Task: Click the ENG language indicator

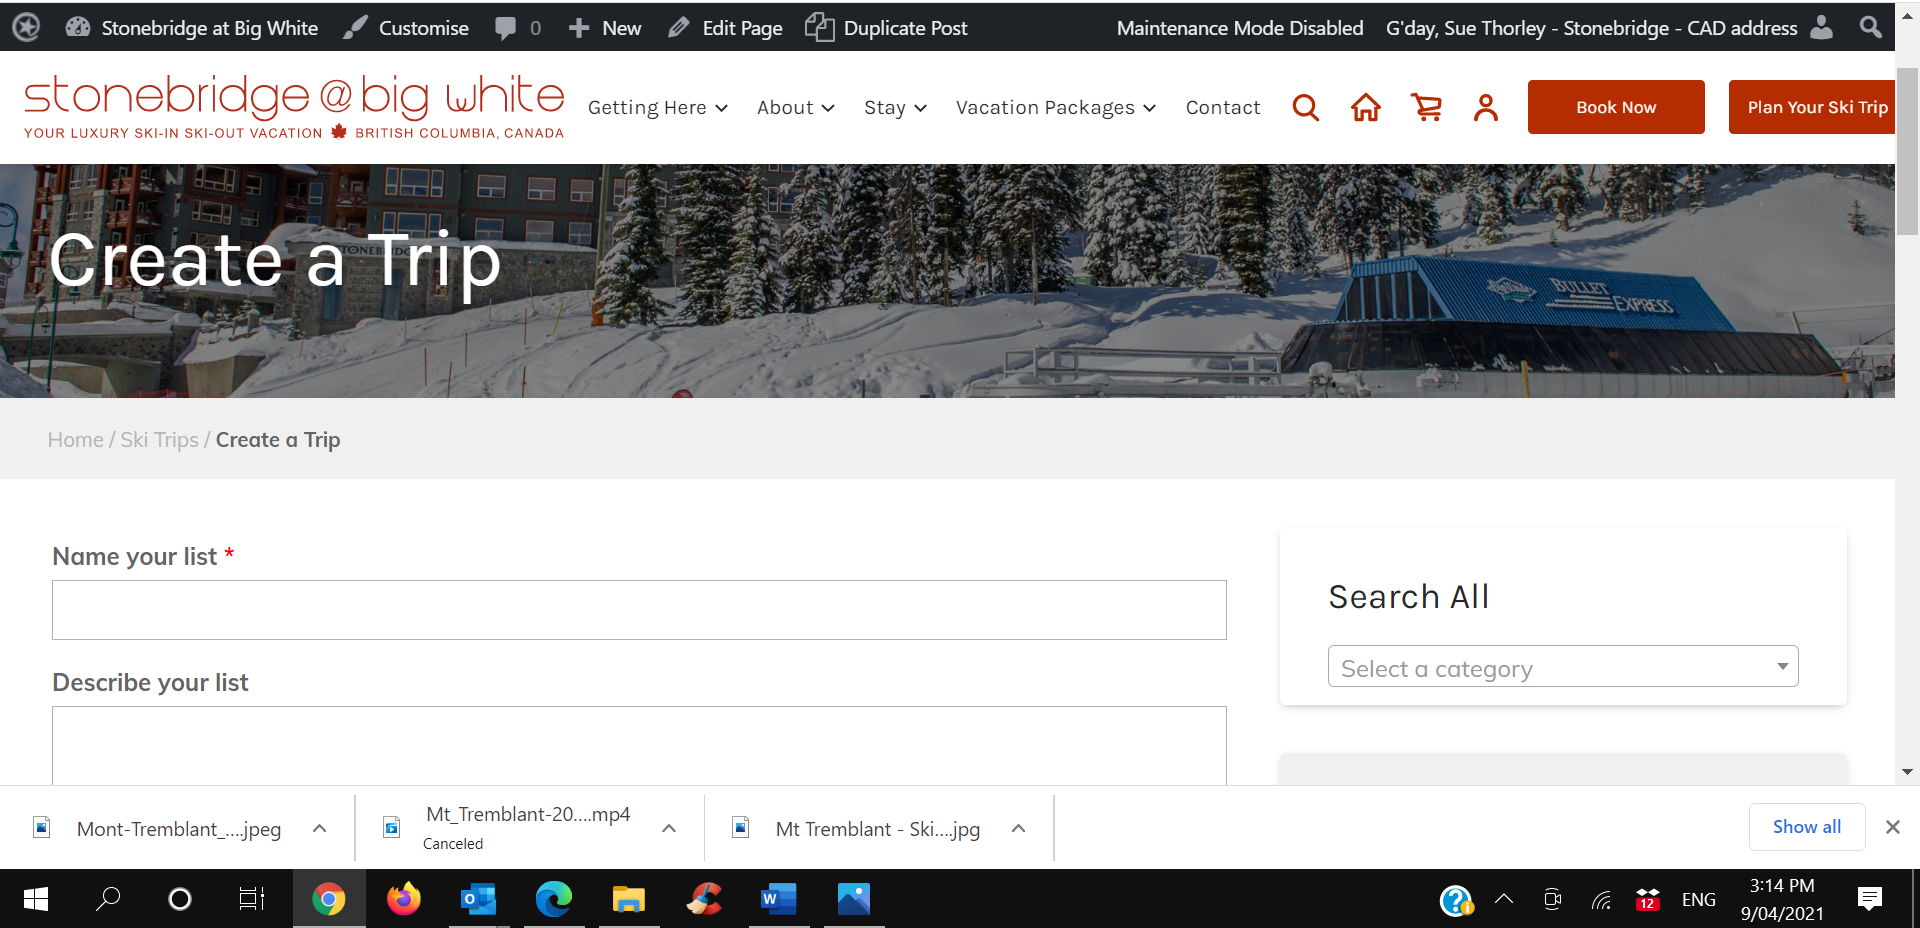Action: [1699, 900]
